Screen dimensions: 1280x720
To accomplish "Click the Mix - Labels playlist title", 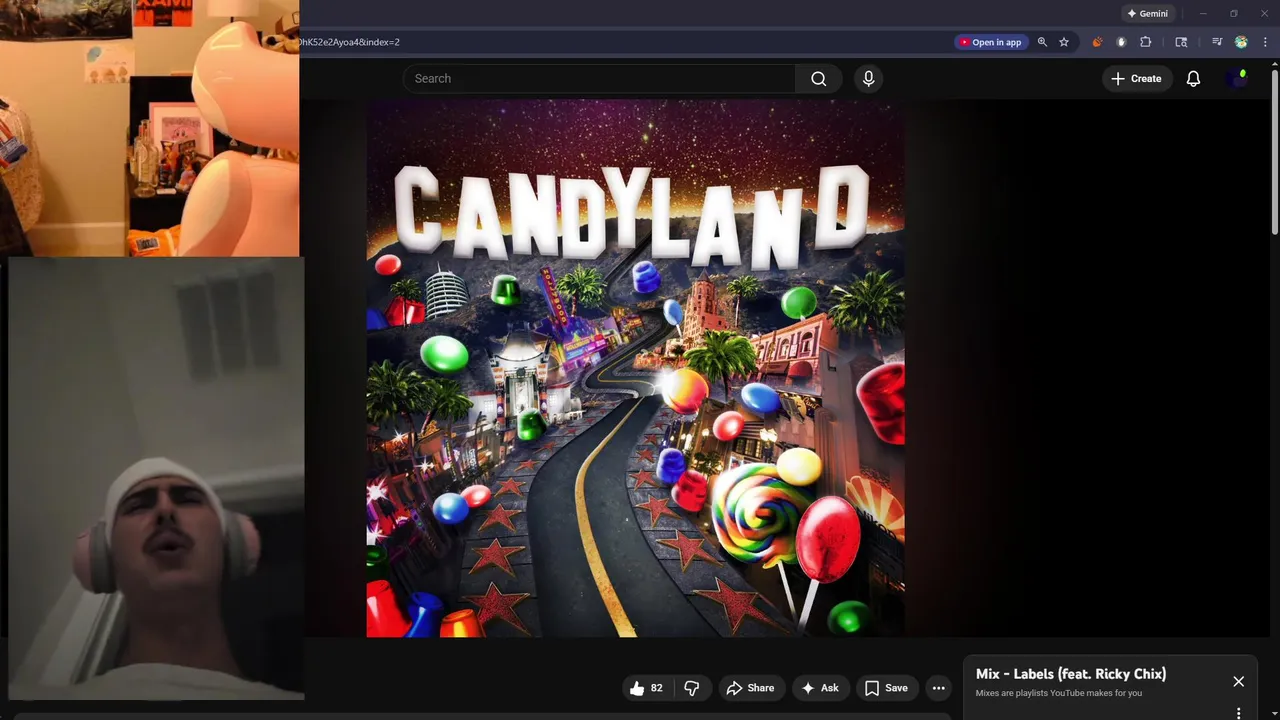I will tap(1071, 674).
